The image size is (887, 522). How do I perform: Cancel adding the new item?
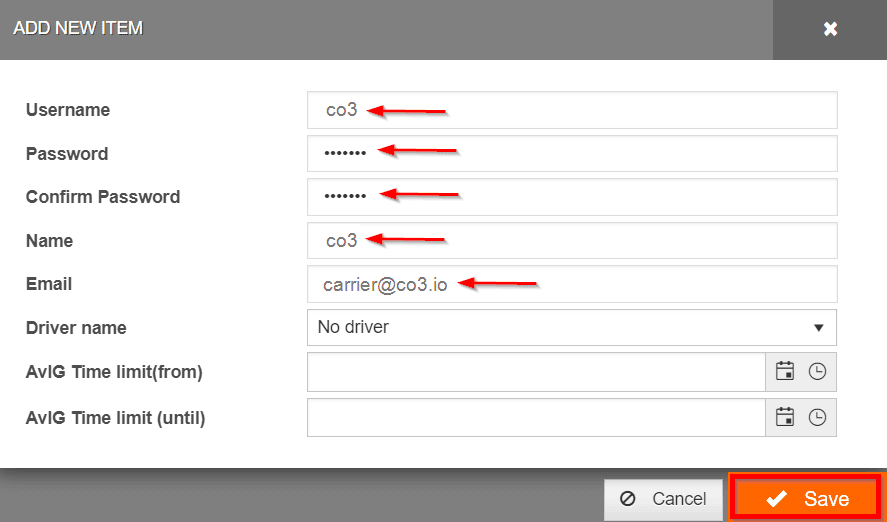pos(663,499)
